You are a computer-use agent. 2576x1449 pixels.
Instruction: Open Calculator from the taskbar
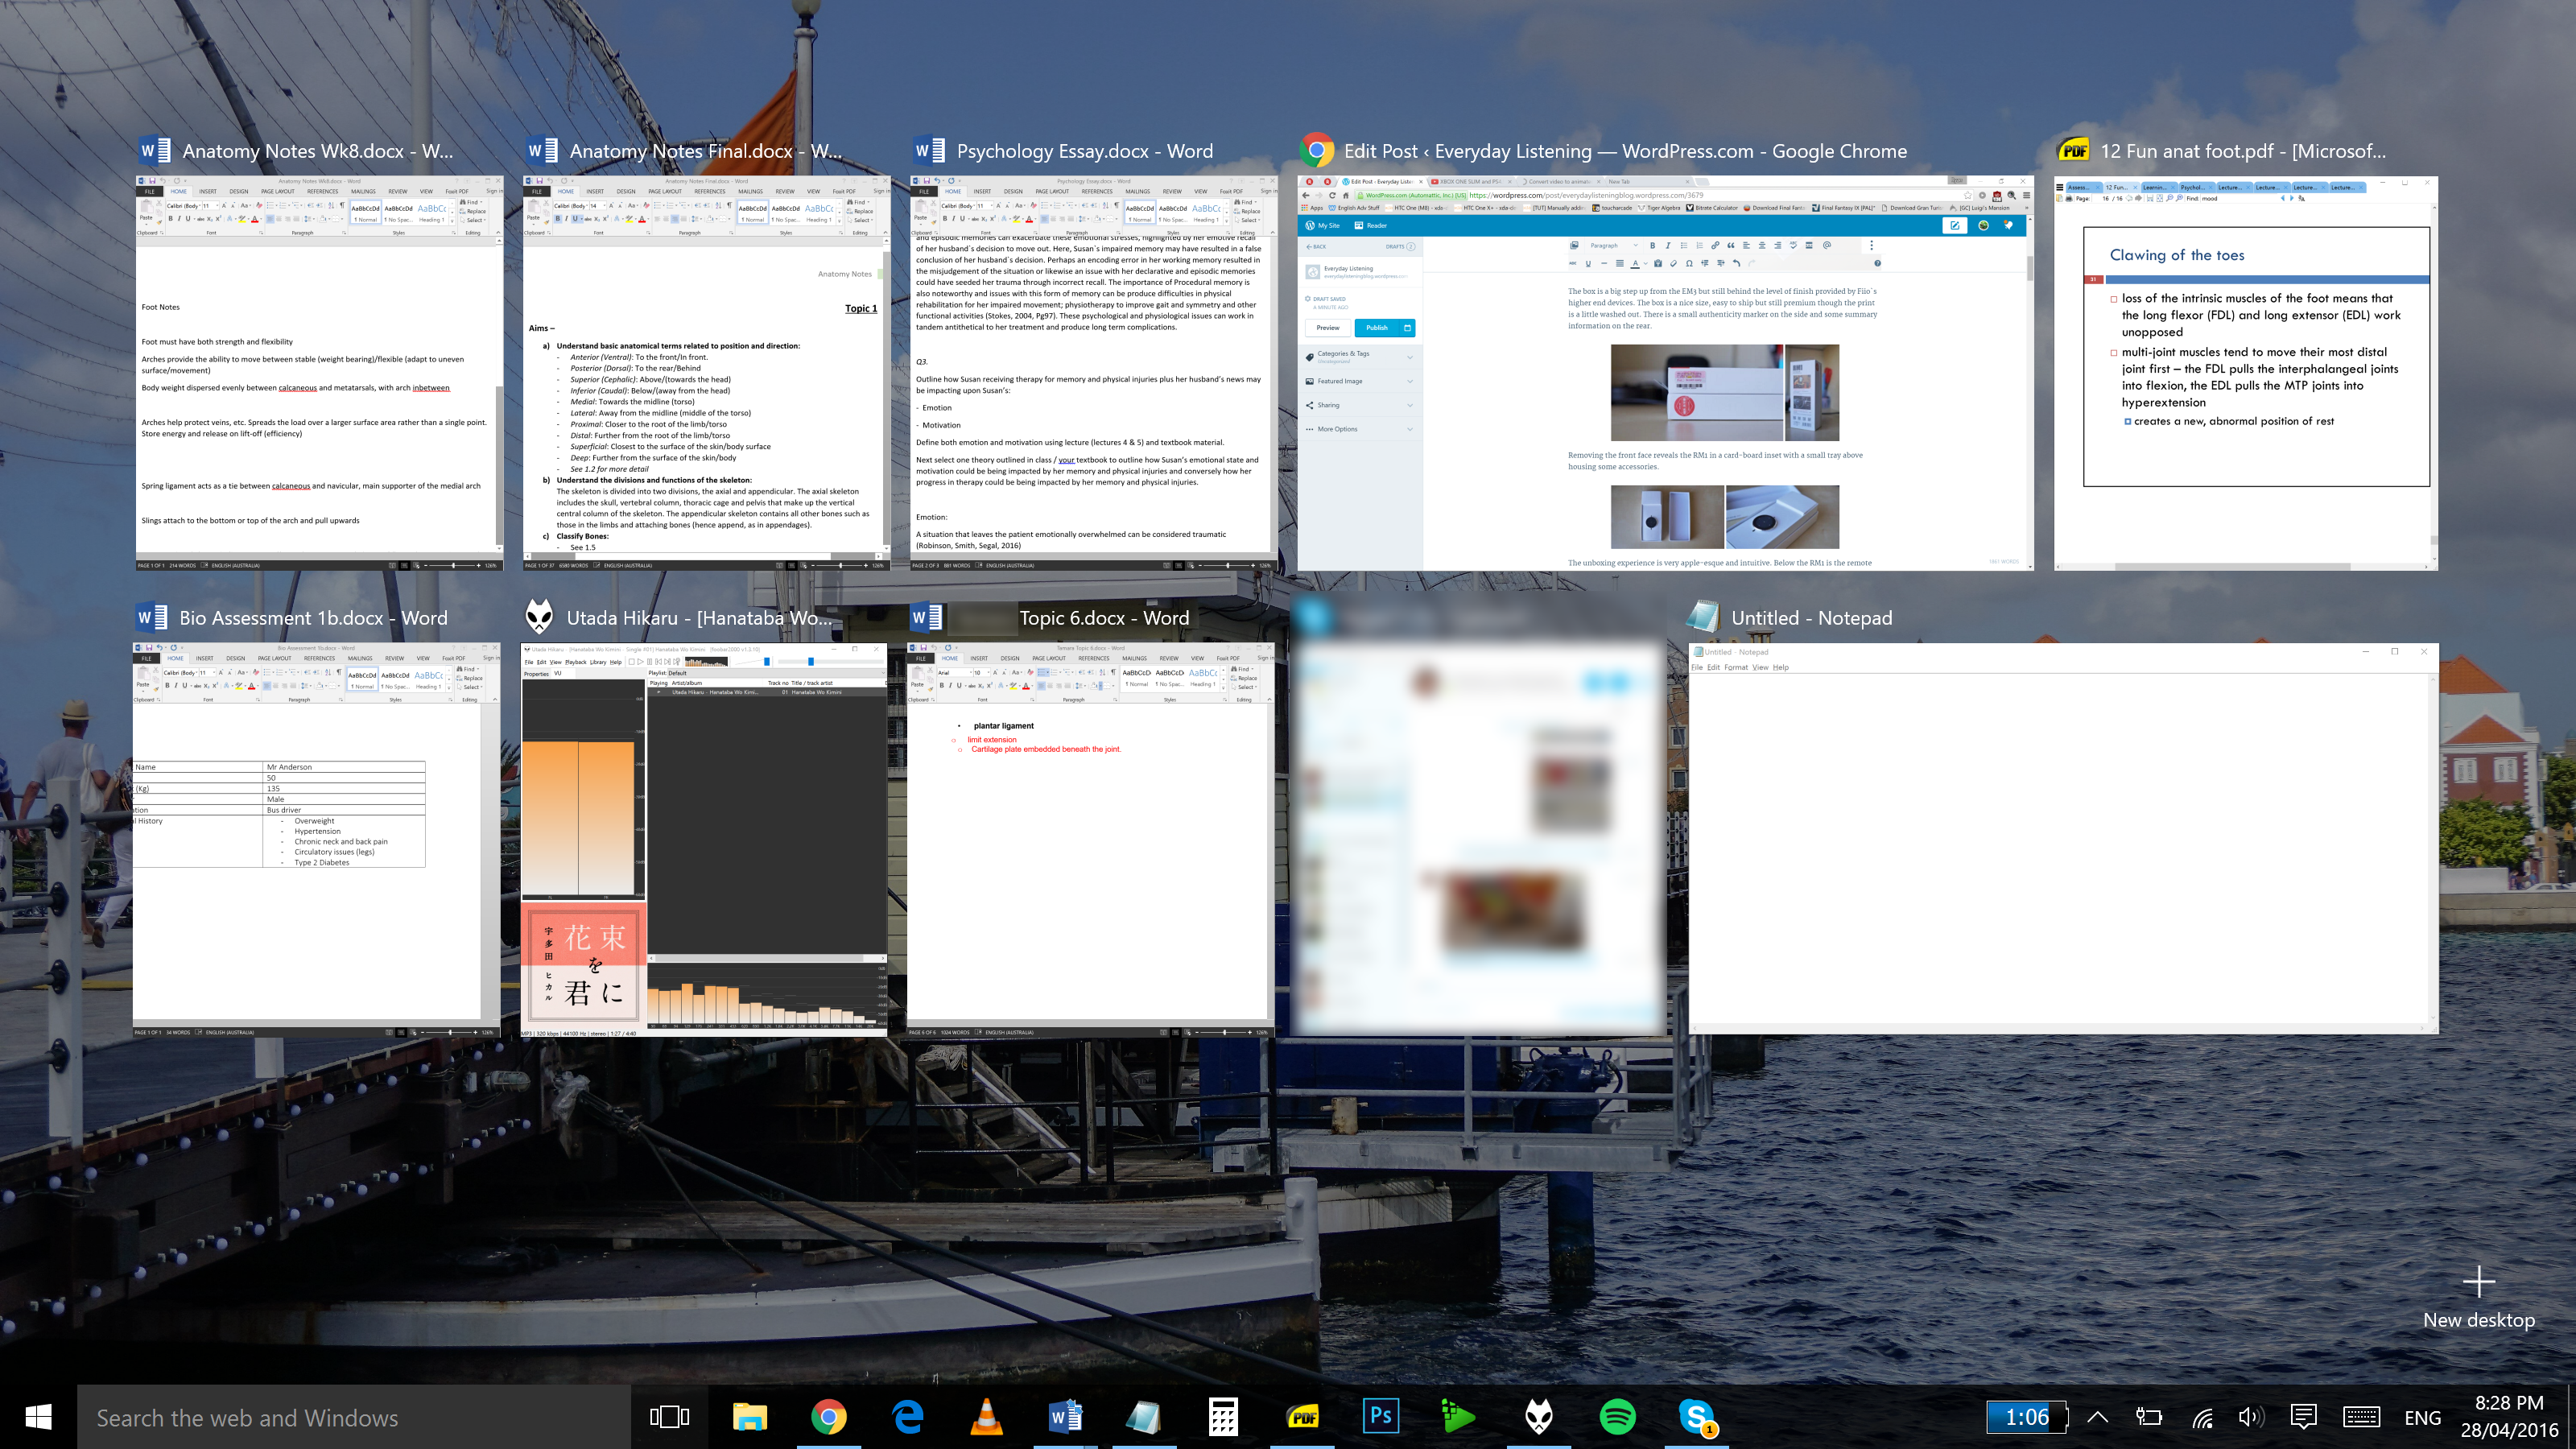click(x=1223, y=1417)
